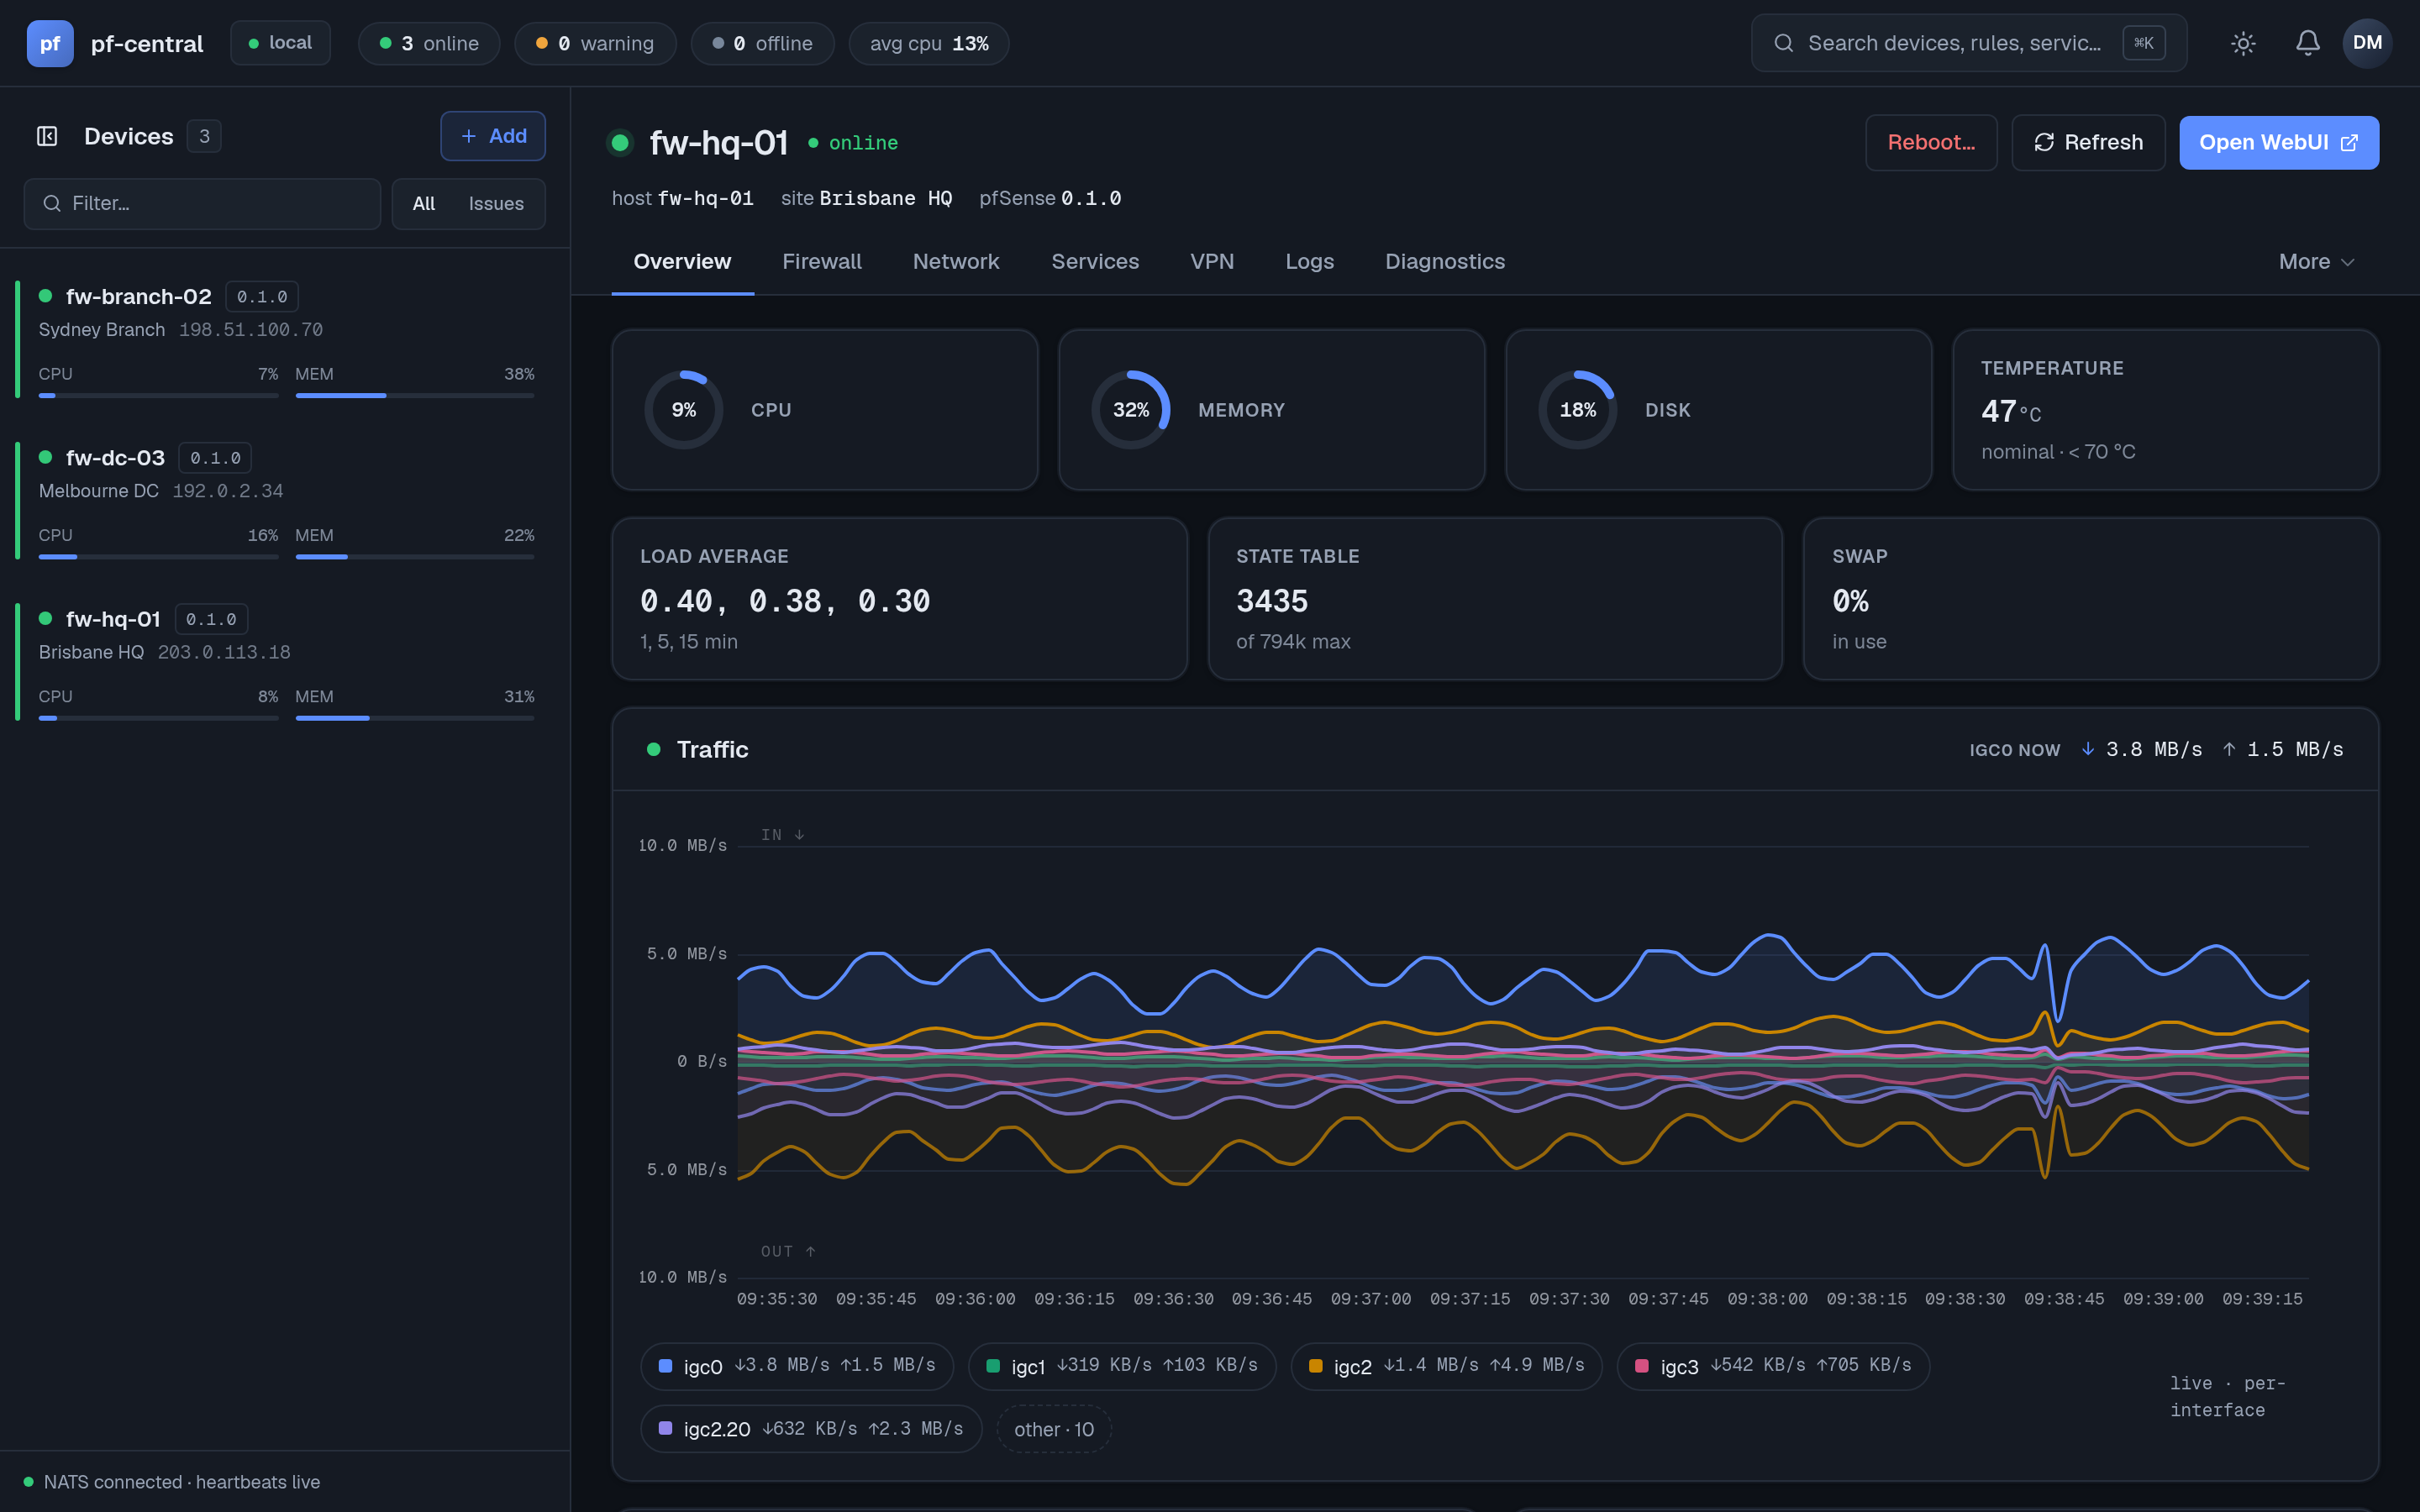Screen dimensions: 2420x1512
Task: Click the Swap 0% card
Action: 2091,599
